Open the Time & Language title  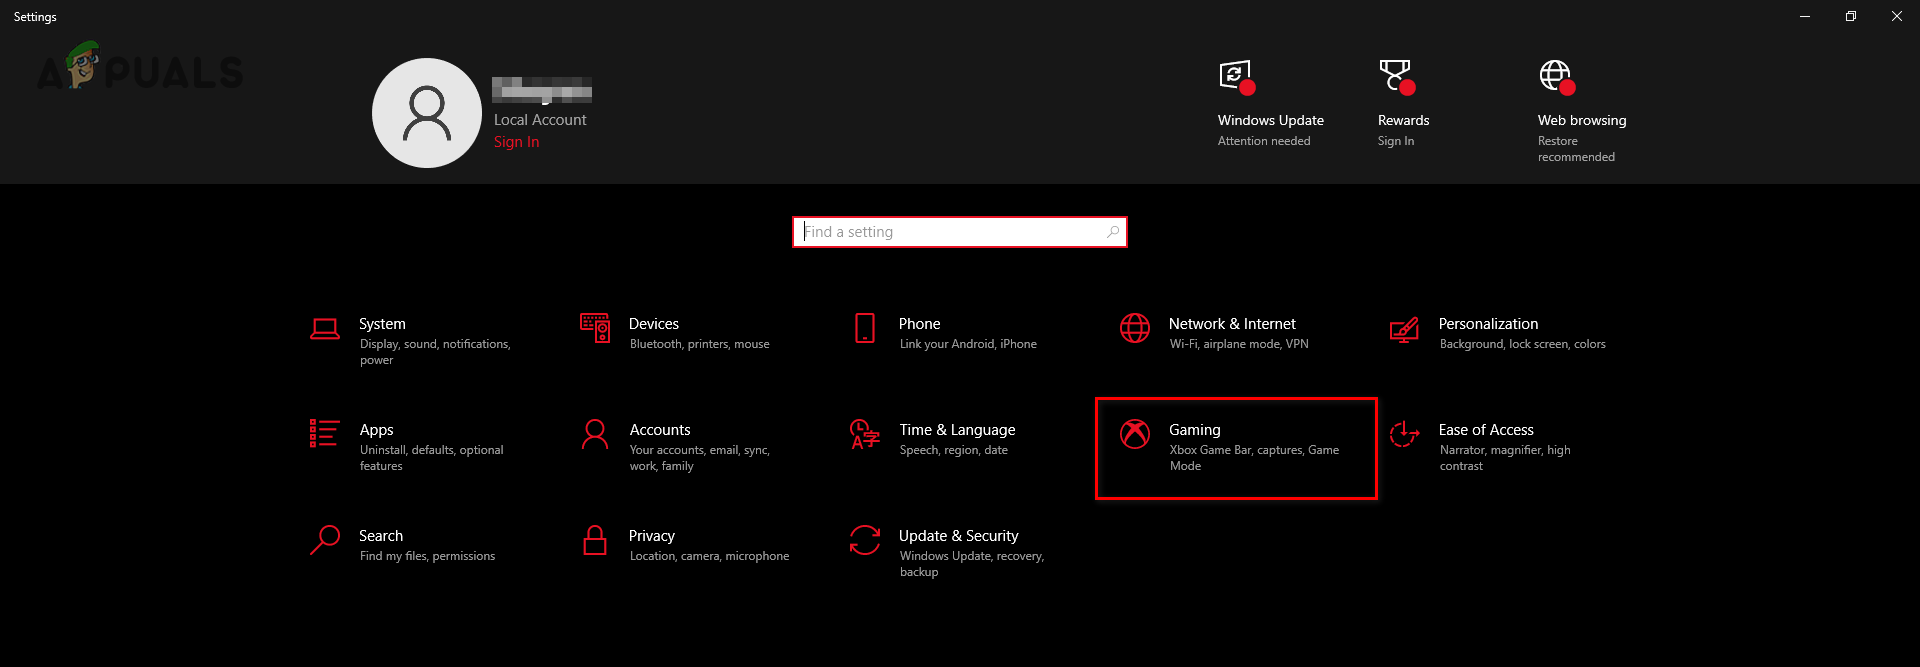[957, 430]
